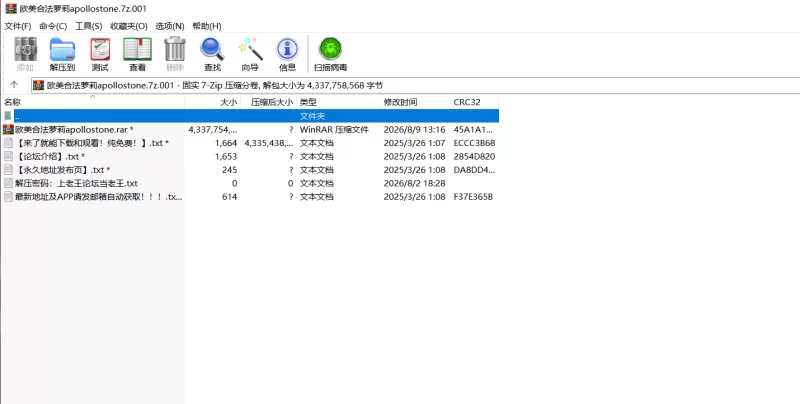Click the date 2026/8/2 18:28
The height and width of the screenshot is (404, 800).
[414, 183]
